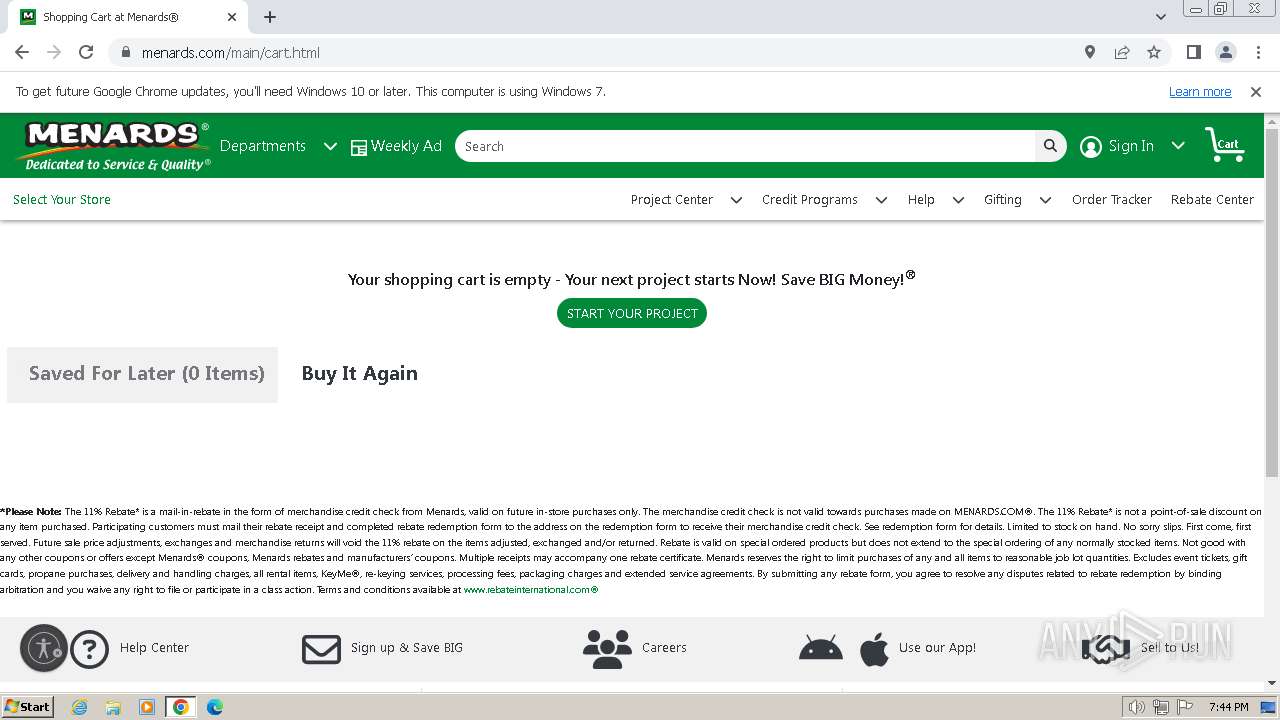Switch to Saved For Later tab
1280x720 pixels.
click(143, 375)
